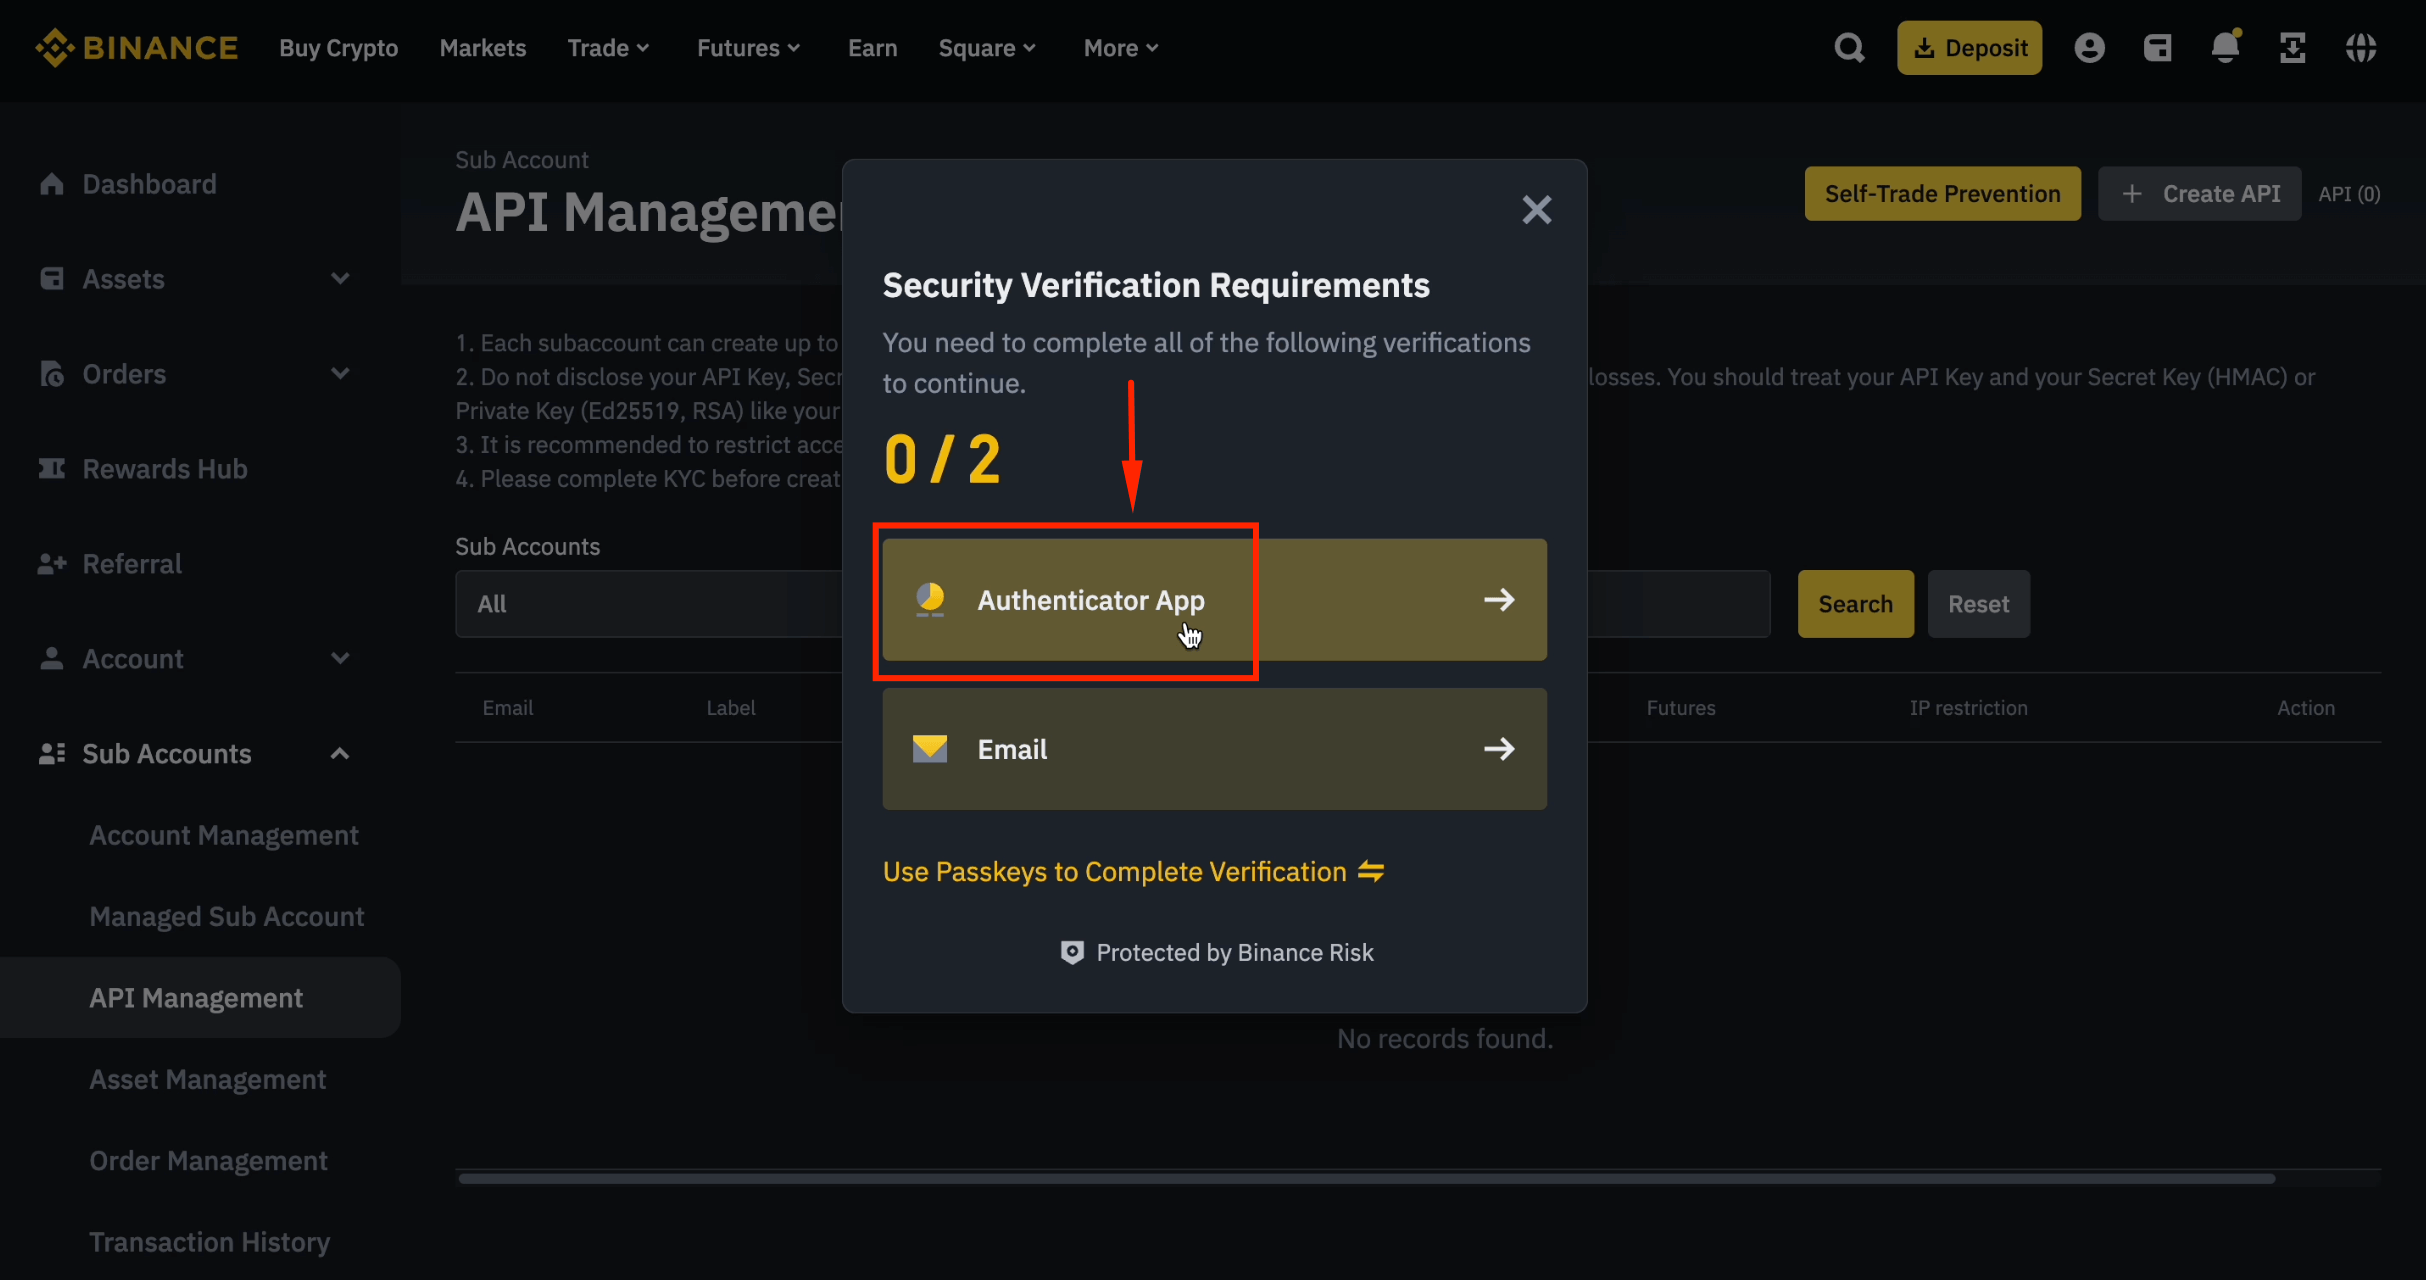This screenshot has height=1280, width=2426.
Task: Open the wallet icon in the header
Action: coord(2157,47)
